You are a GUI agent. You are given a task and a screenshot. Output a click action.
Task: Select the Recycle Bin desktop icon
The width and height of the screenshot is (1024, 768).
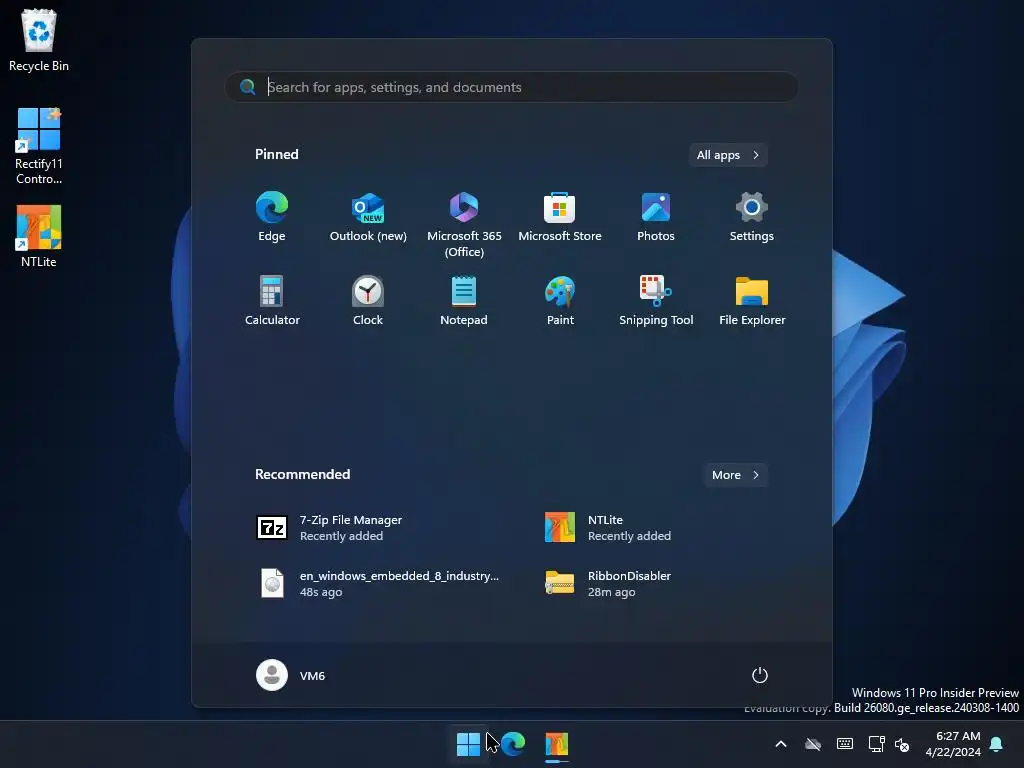click(39, 40)
